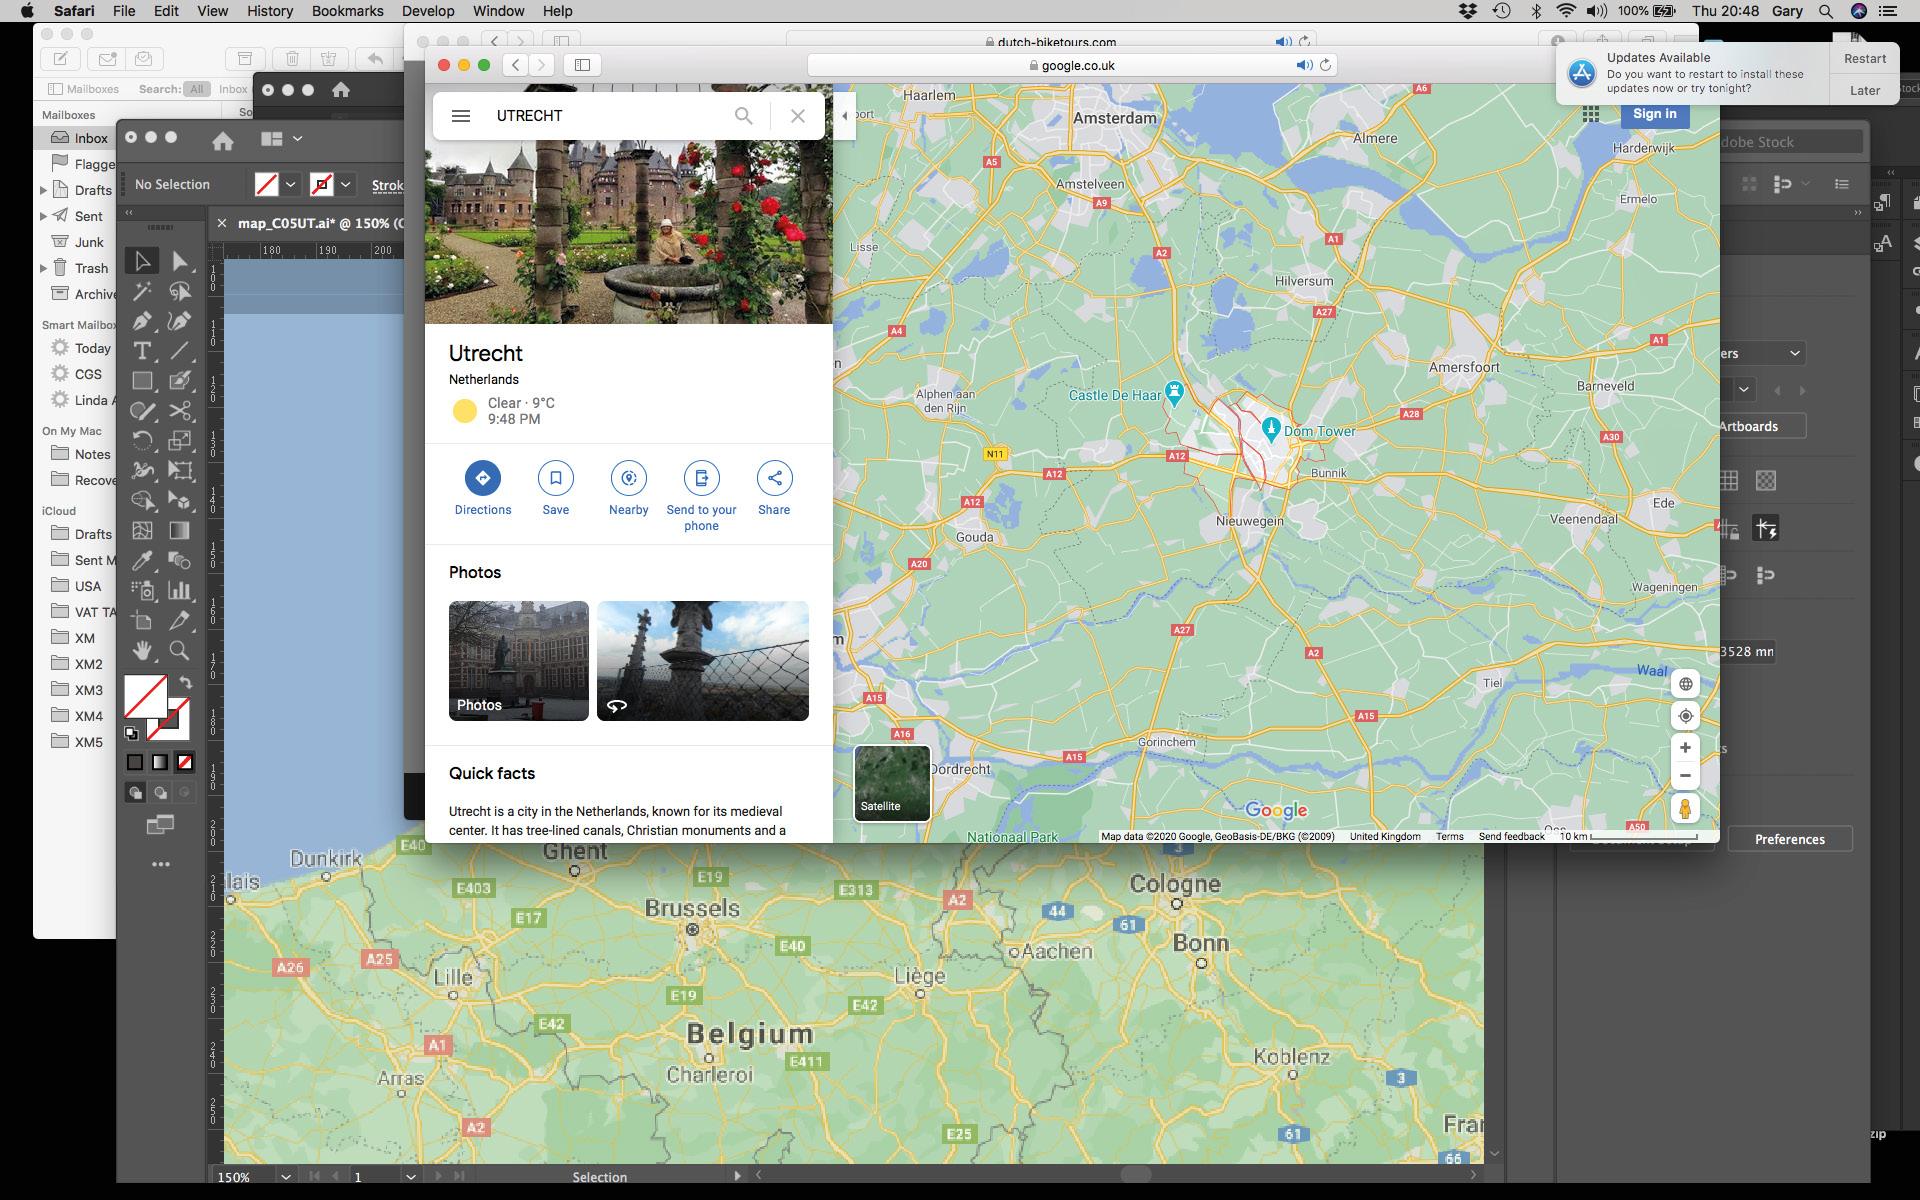Click the Nearby icon
This screenshot has width=1920, height=1200.
(x=629, y=478)
